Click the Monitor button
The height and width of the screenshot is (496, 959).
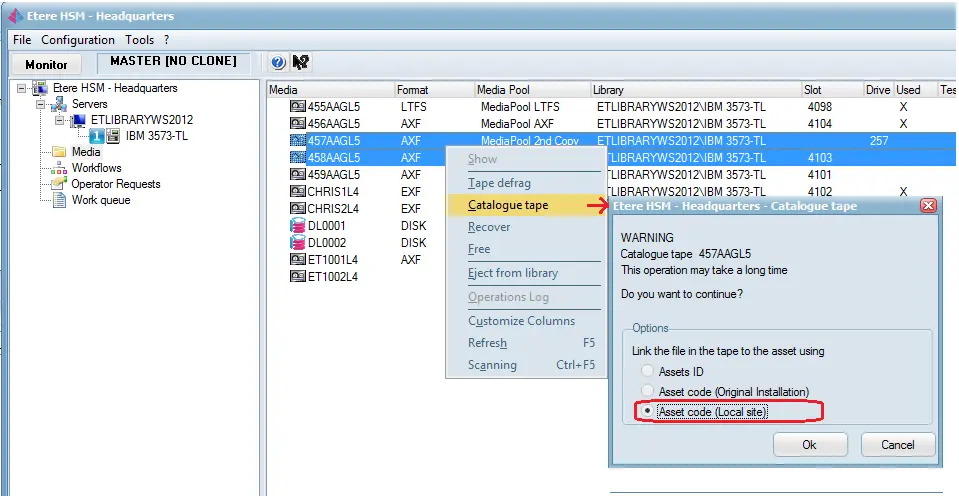[46, 64]
